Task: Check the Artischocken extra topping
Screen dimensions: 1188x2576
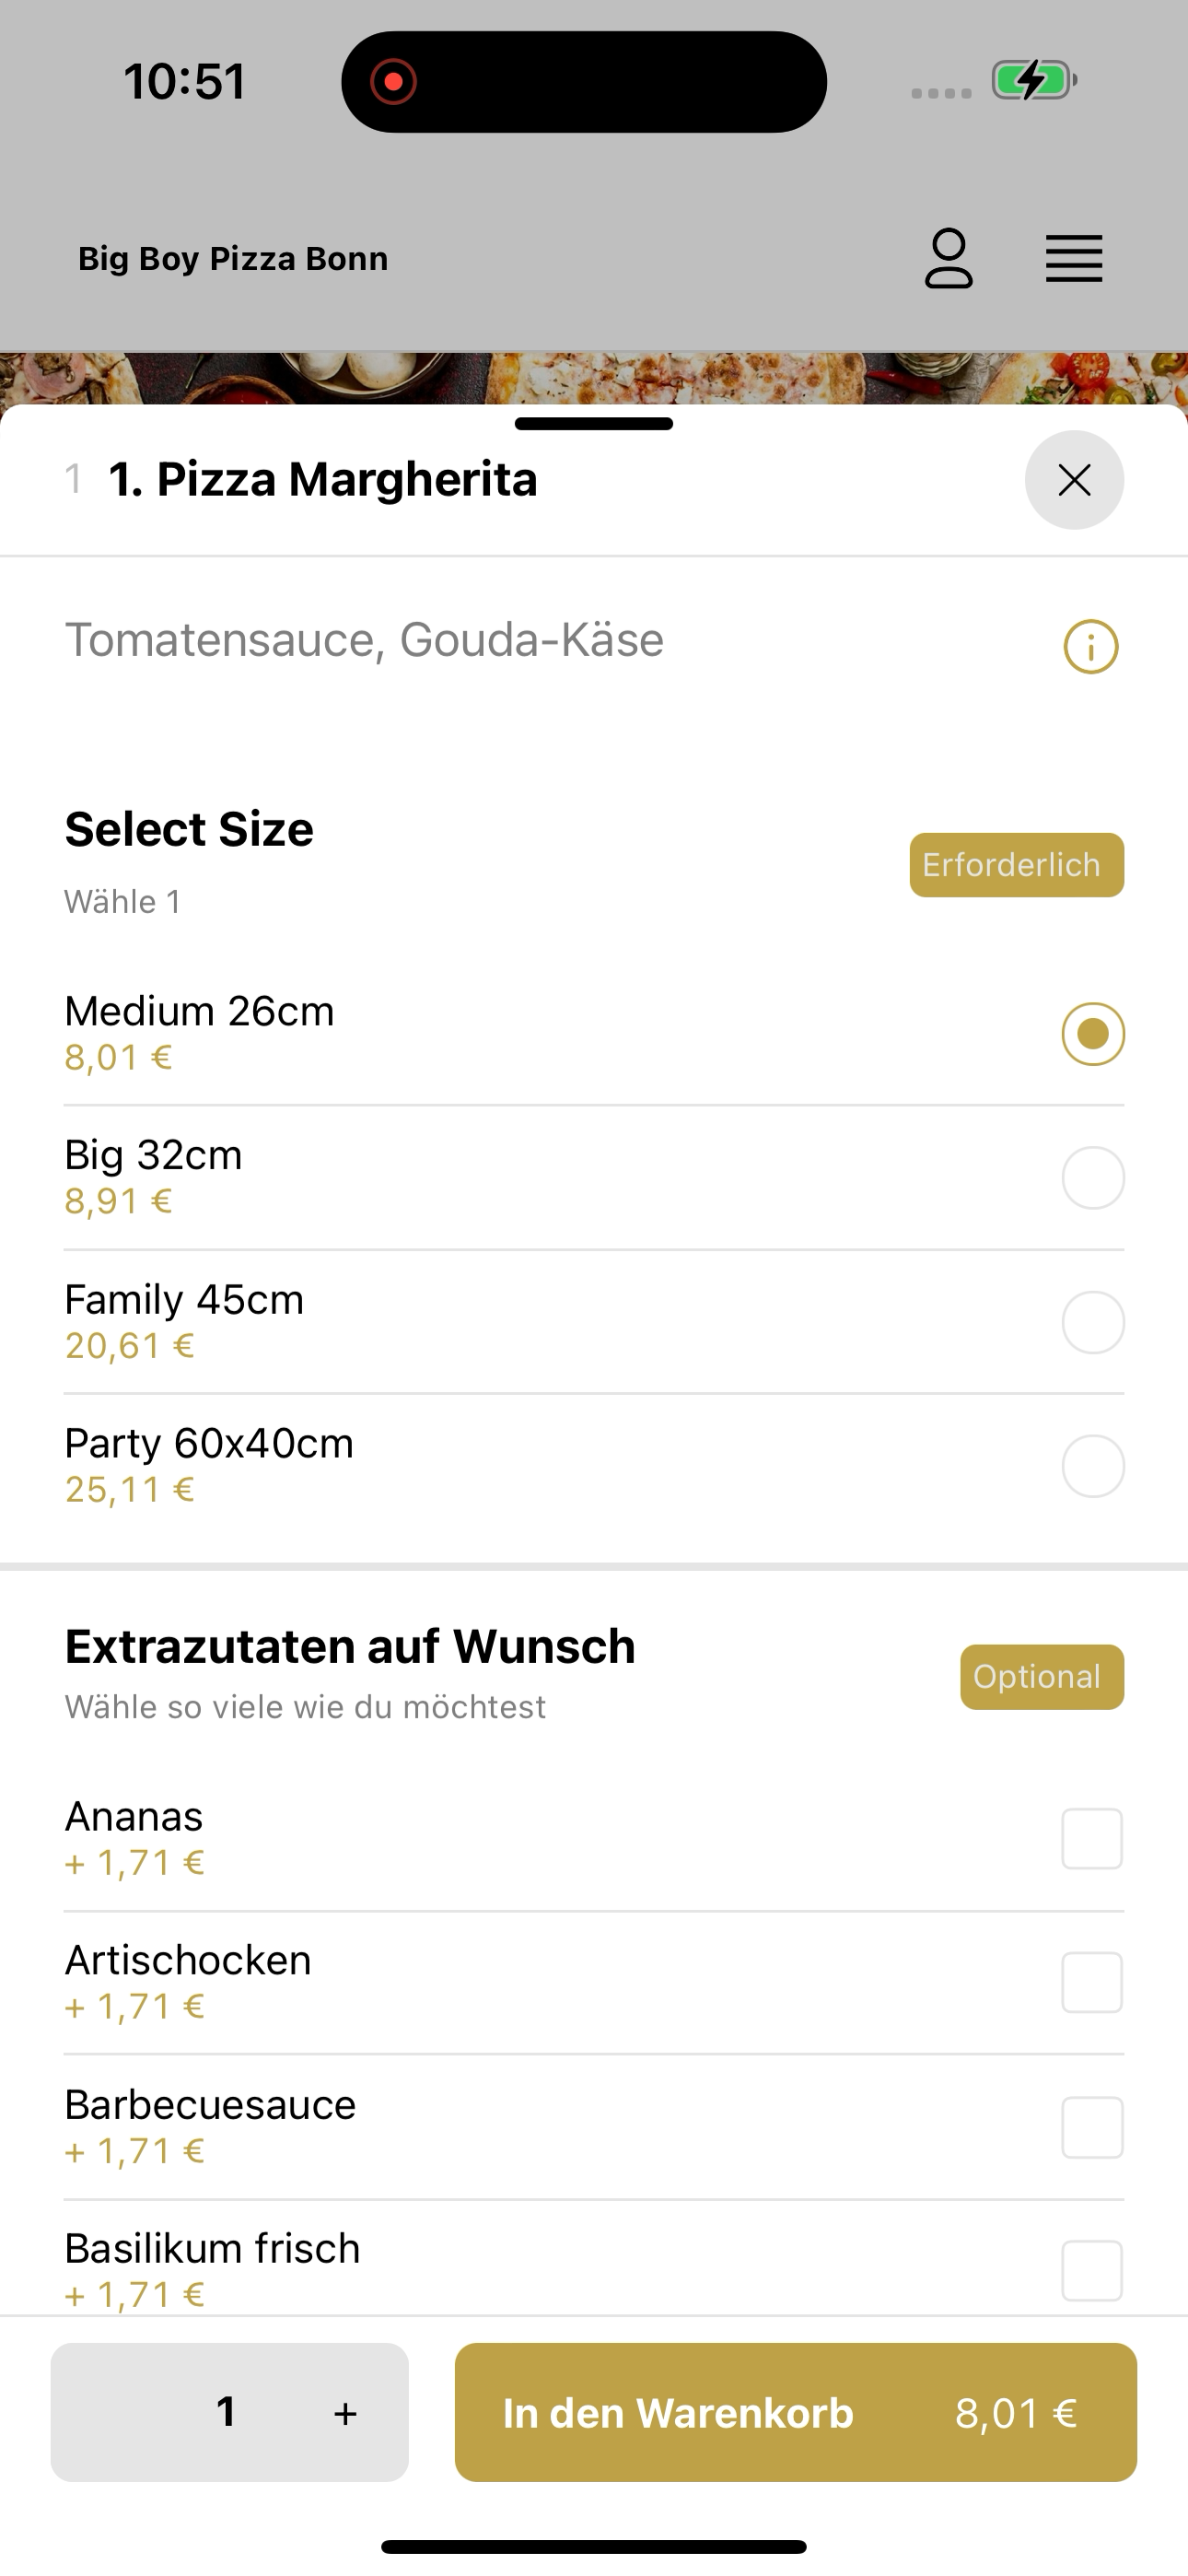Action: click(1092, 1982)
